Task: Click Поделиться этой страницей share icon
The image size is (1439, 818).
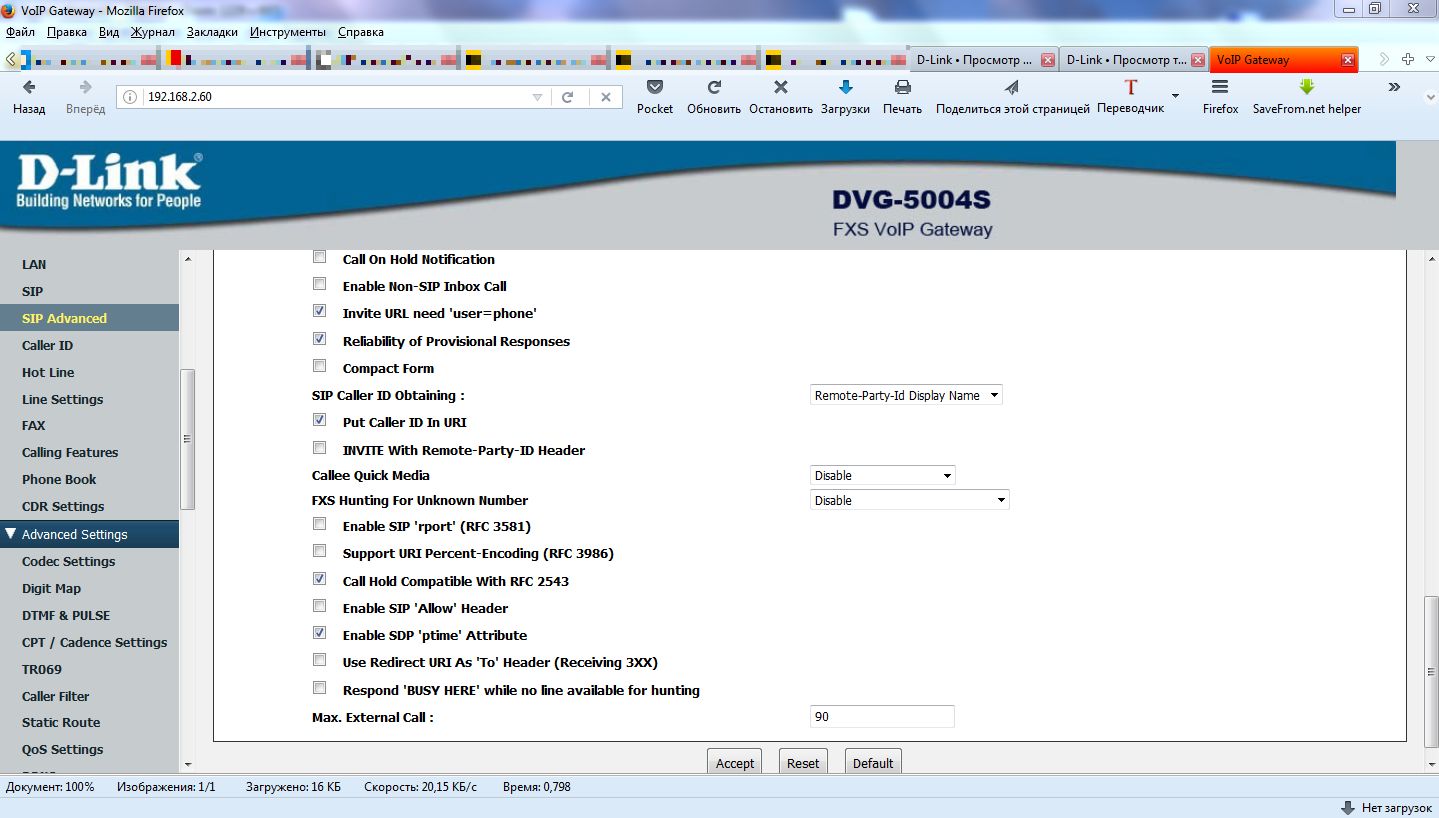Action: click(1012, 87)
